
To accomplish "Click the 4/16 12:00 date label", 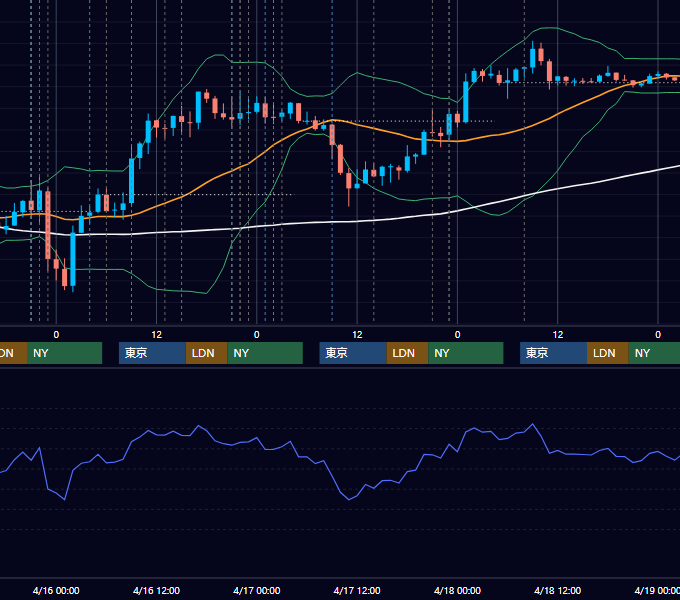I will click(x=156, y=590).
